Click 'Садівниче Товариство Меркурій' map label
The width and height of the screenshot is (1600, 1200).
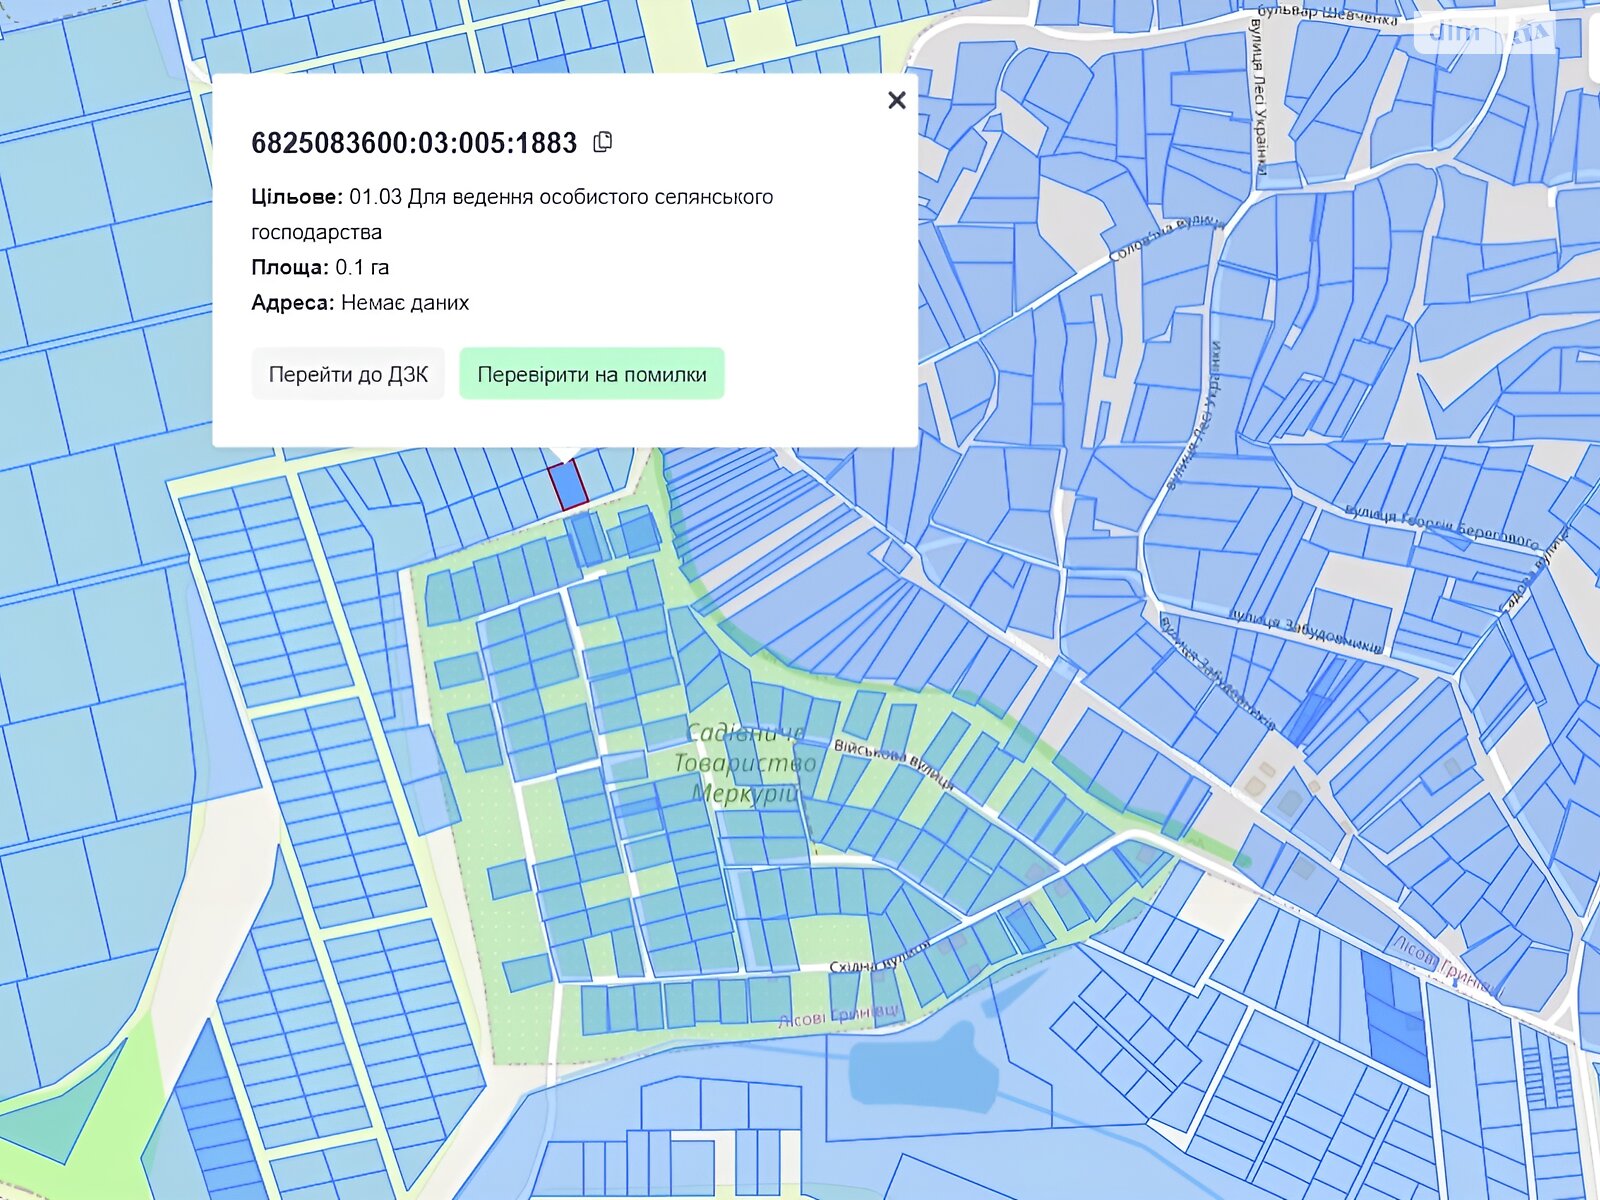746,763
